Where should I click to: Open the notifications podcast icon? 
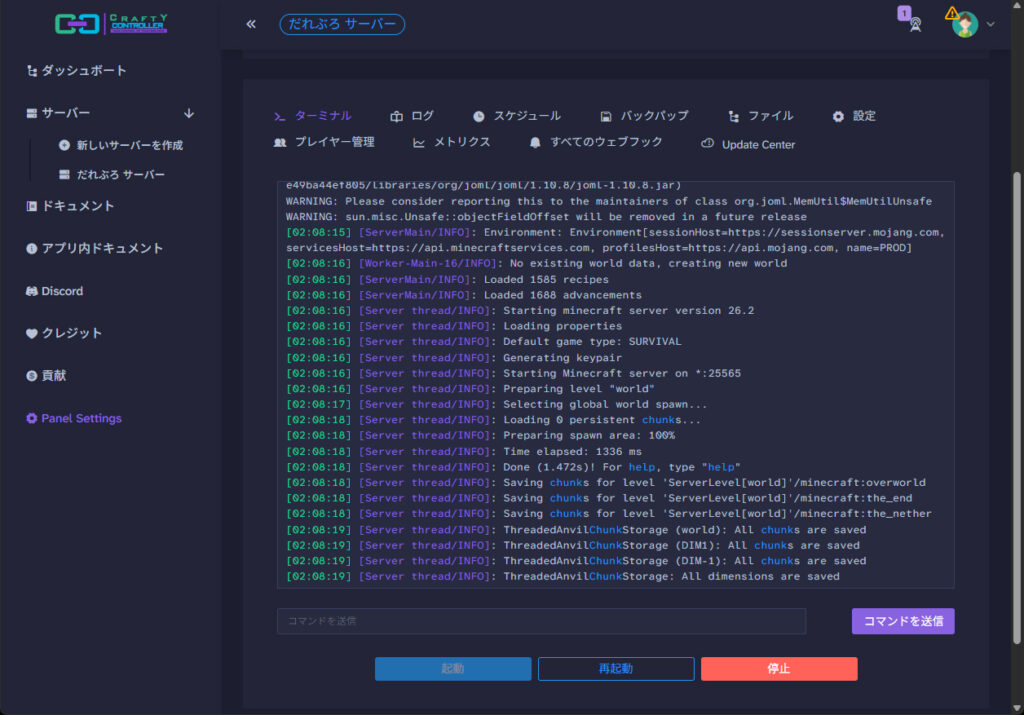pyautogui.click(x=915, y=25)
